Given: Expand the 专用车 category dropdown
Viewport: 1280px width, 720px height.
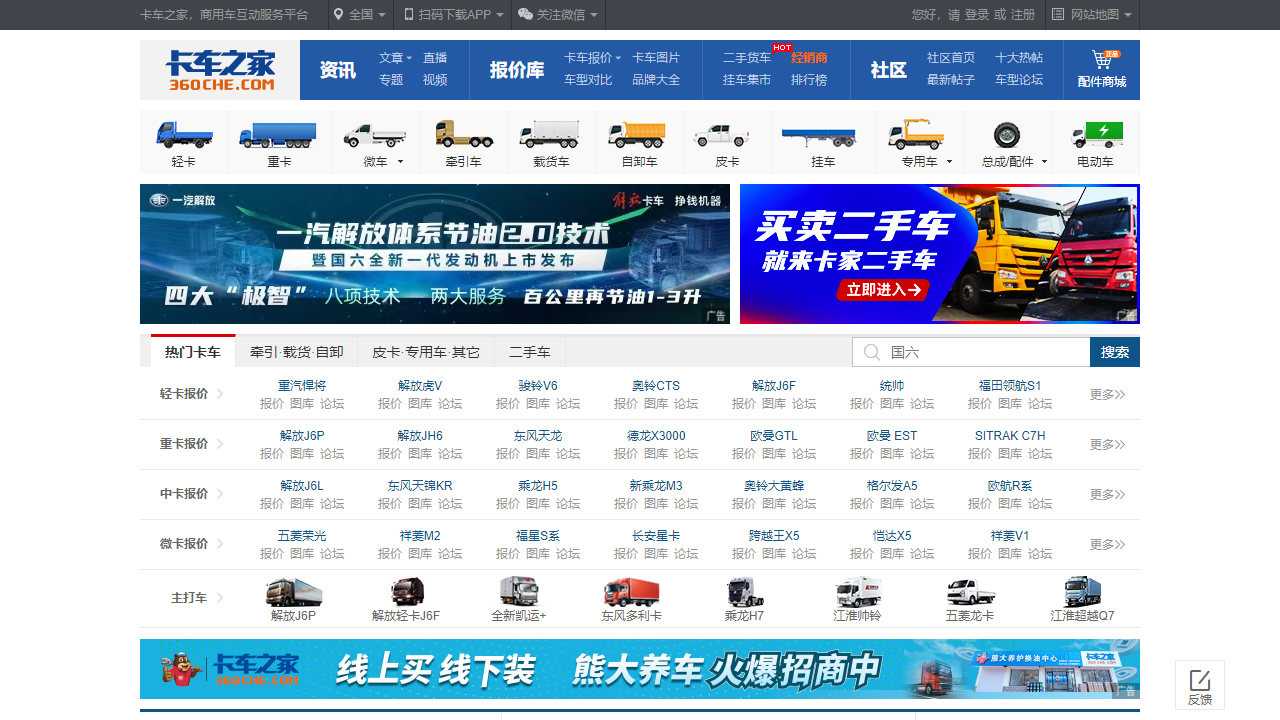Looking at the screenshot, I should pyautogui.click(x=949, y=162).
